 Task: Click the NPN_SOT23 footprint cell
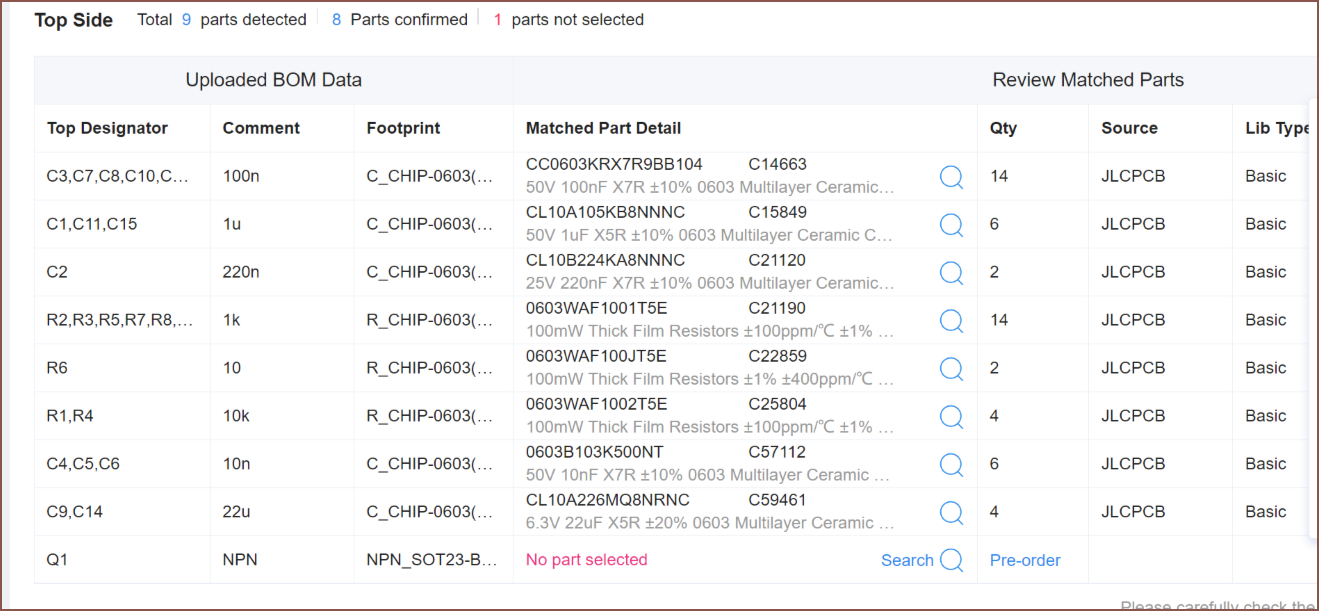pos(431,560)
